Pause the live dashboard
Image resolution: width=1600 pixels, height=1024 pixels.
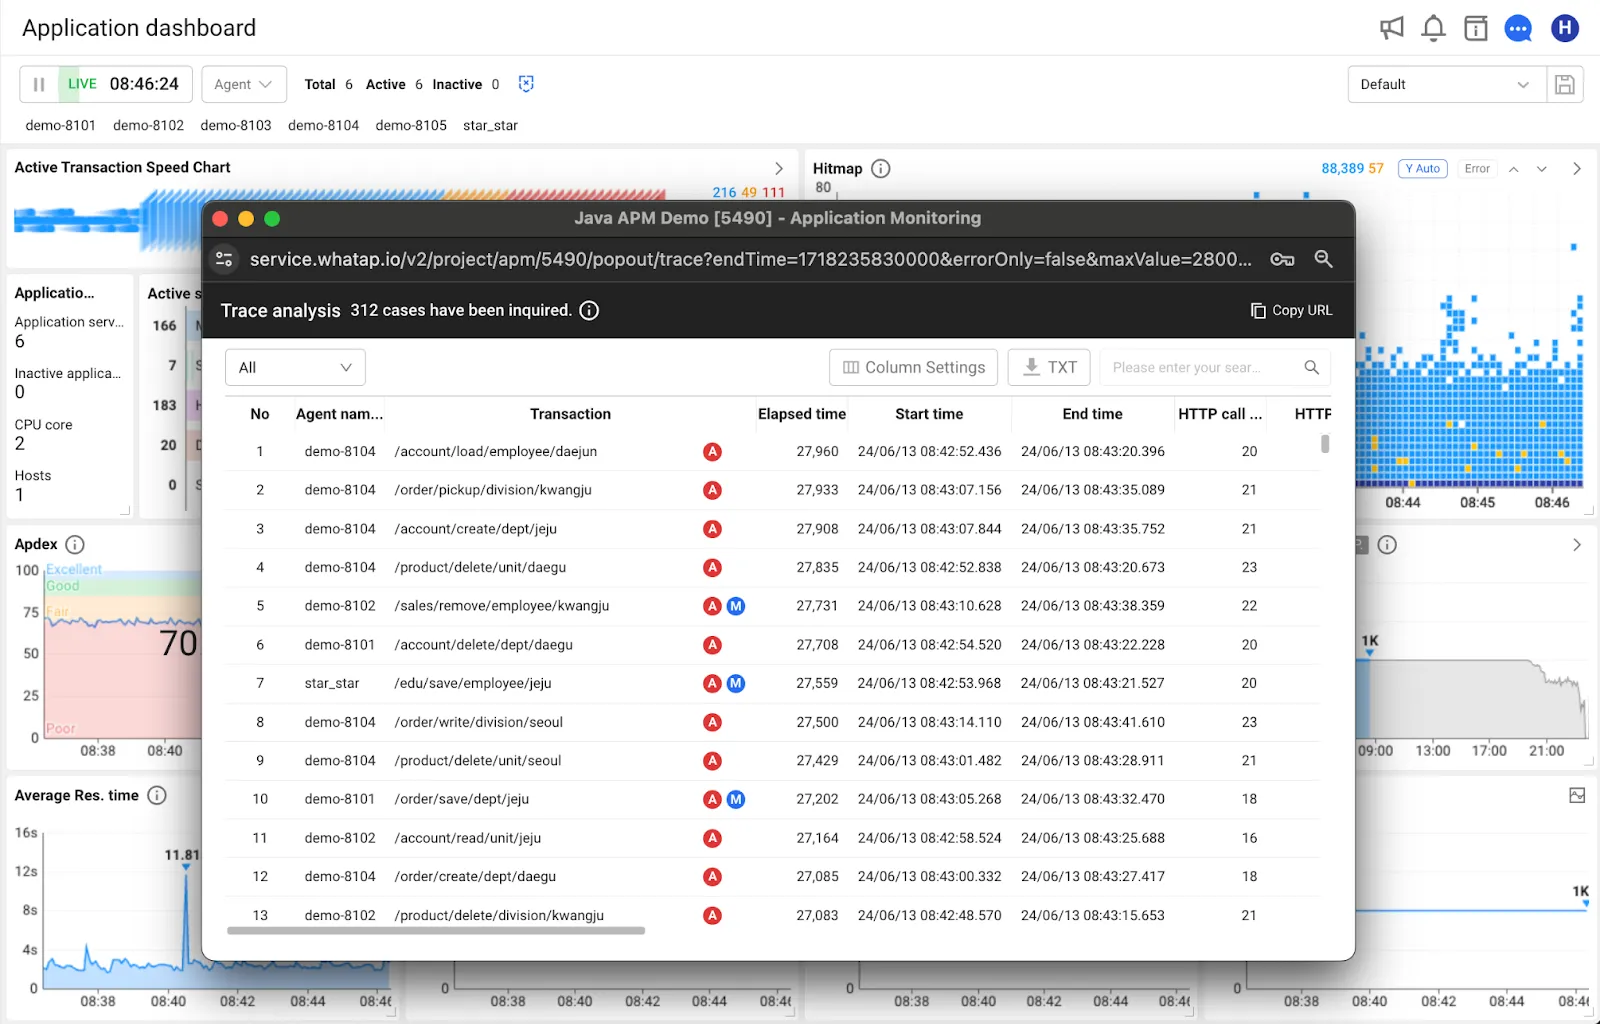(39, 84)
